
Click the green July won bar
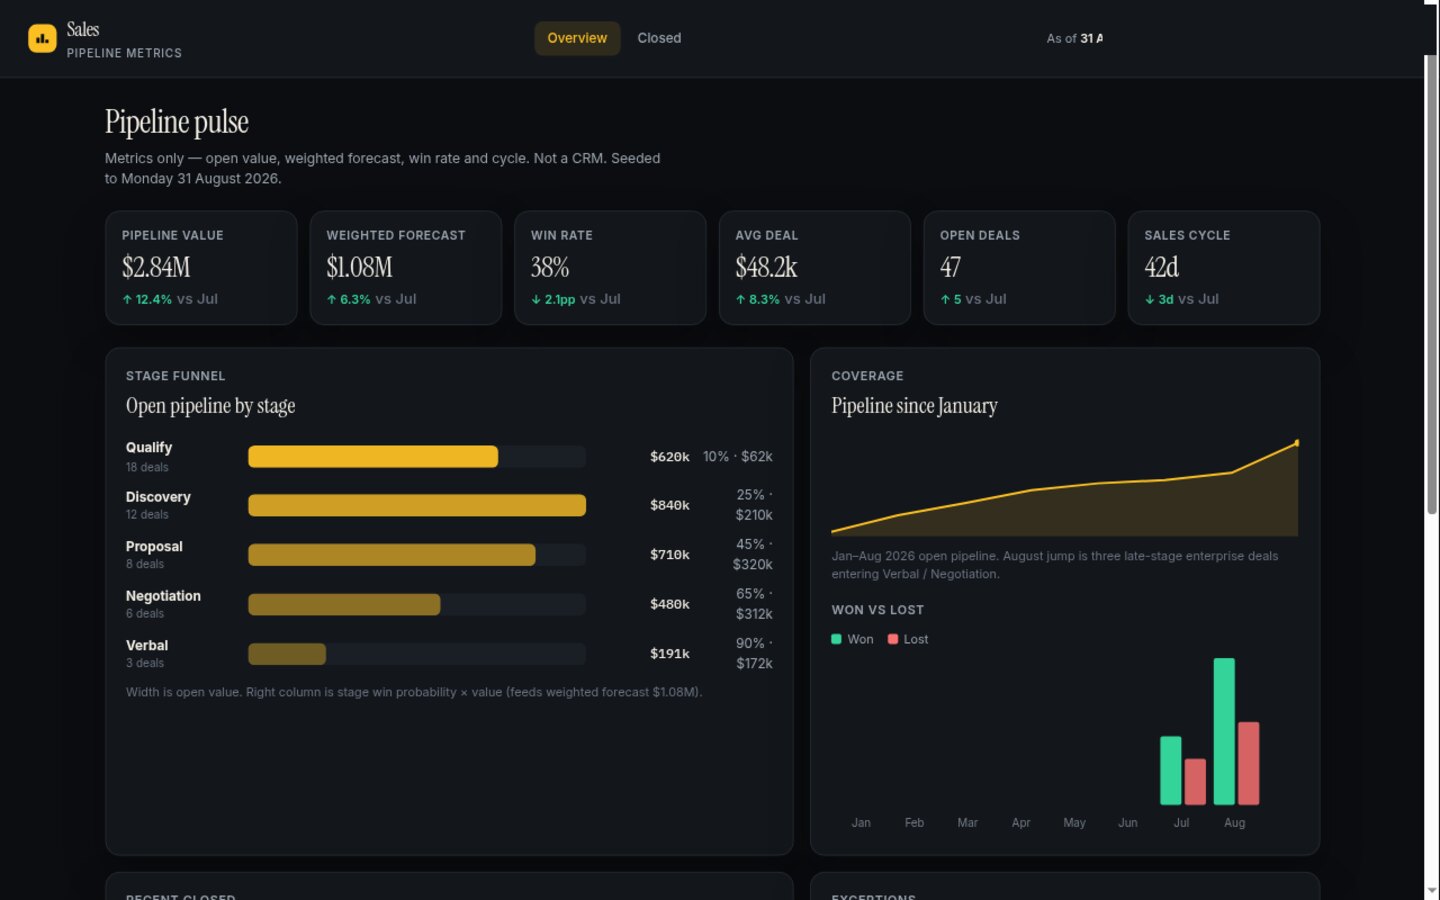point(1171,770)
